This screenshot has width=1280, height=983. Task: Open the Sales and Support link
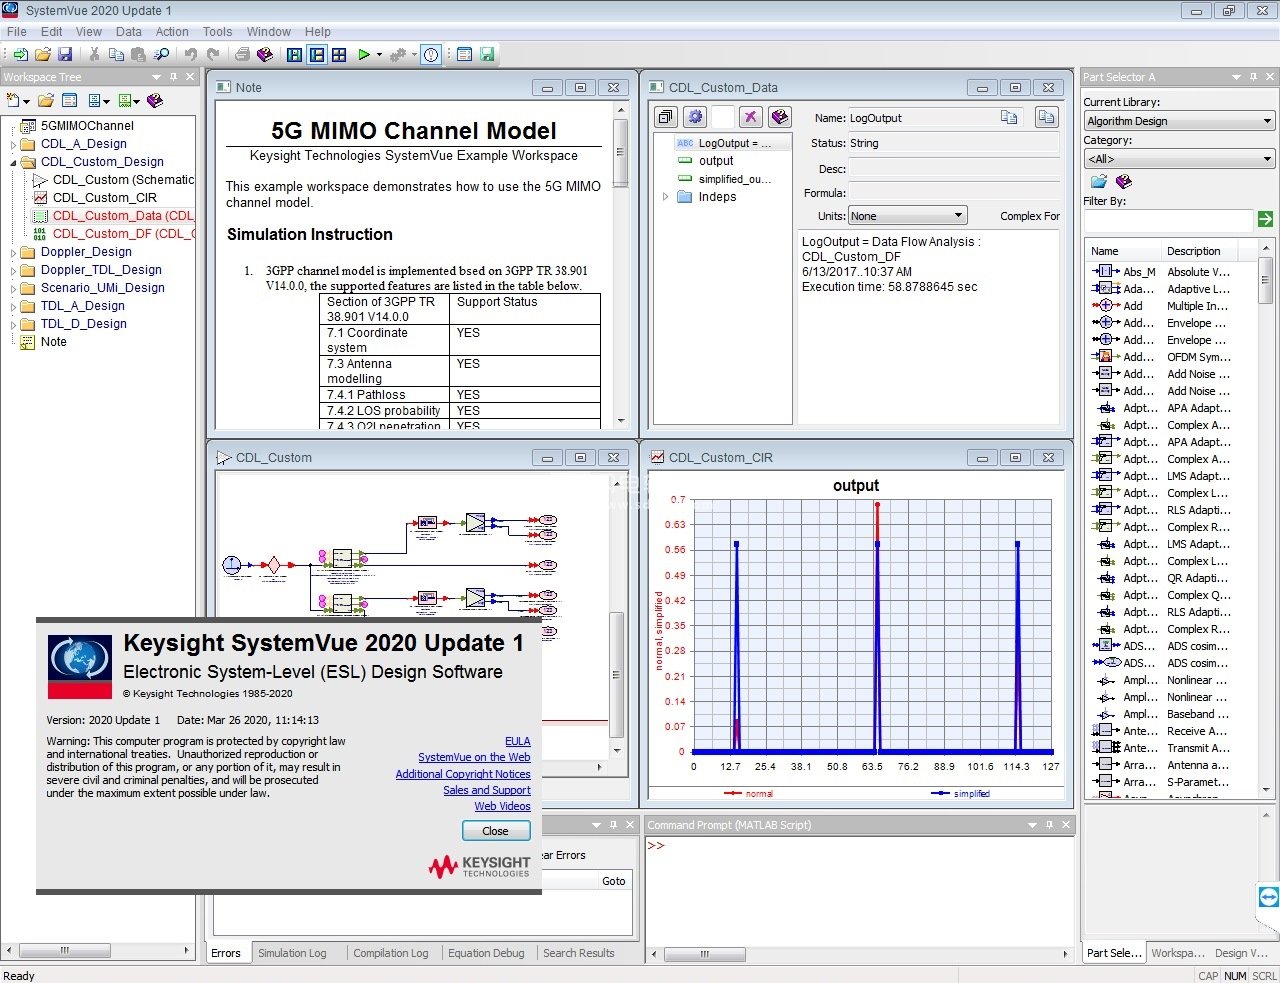tap(487, 790)
